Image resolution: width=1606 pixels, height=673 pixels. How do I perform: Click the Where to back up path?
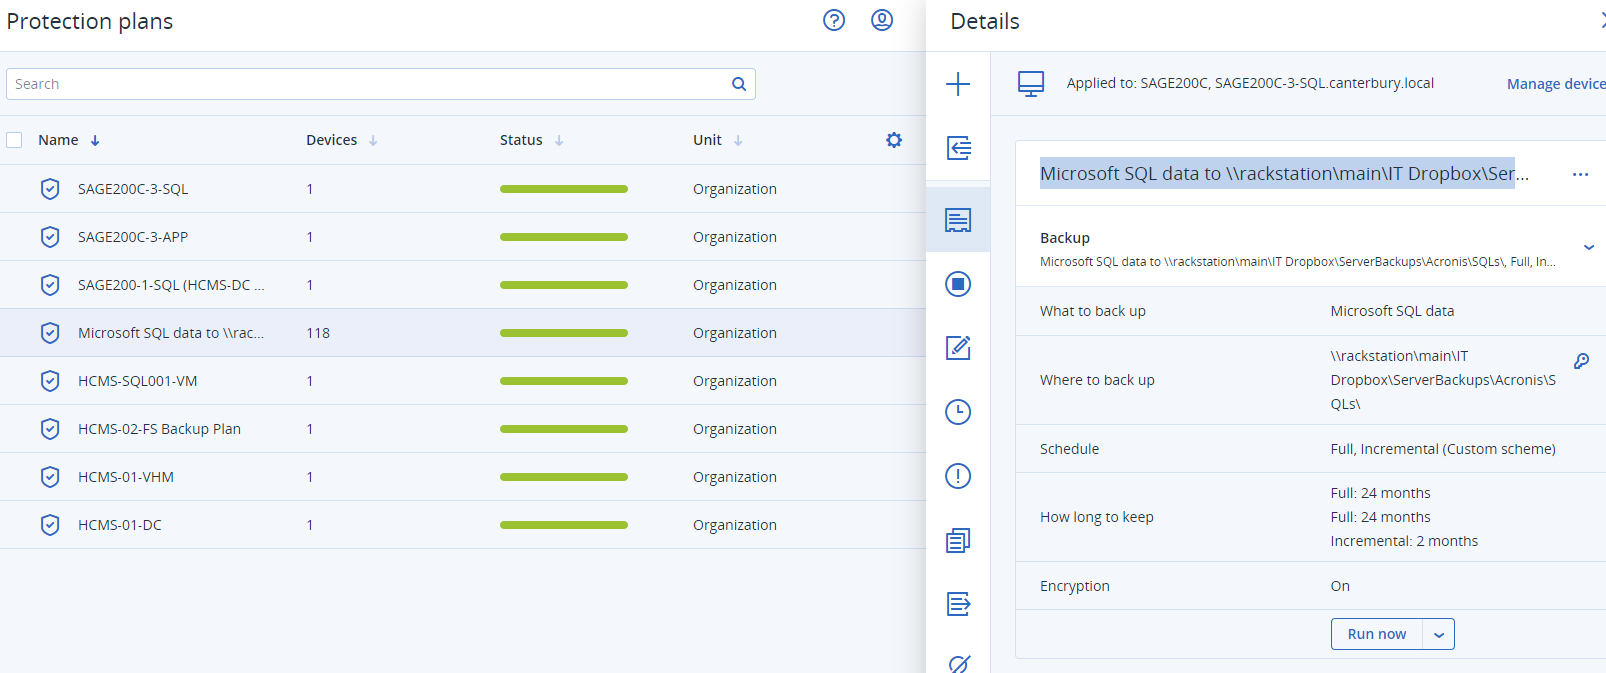point(1443,380)
